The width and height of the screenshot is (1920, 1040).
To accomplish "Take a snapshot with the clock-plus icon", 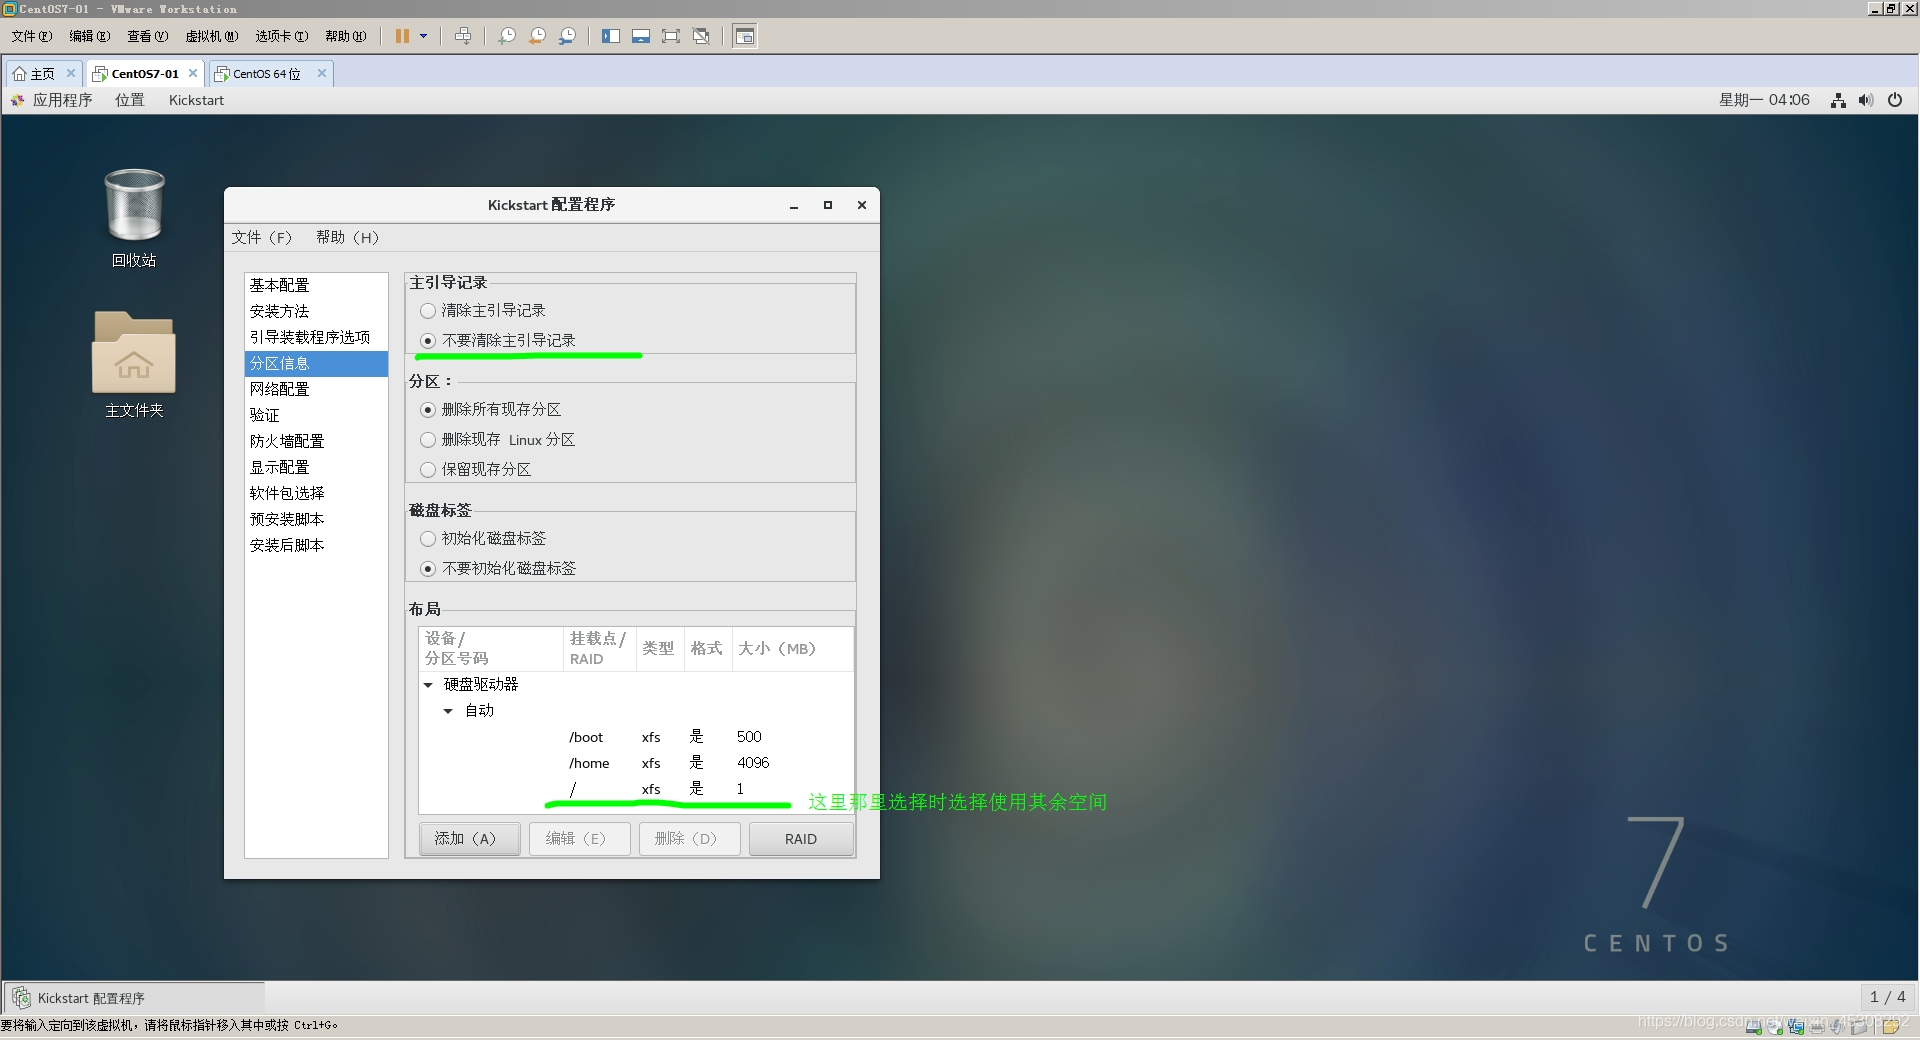I will [x=507, y=36].
